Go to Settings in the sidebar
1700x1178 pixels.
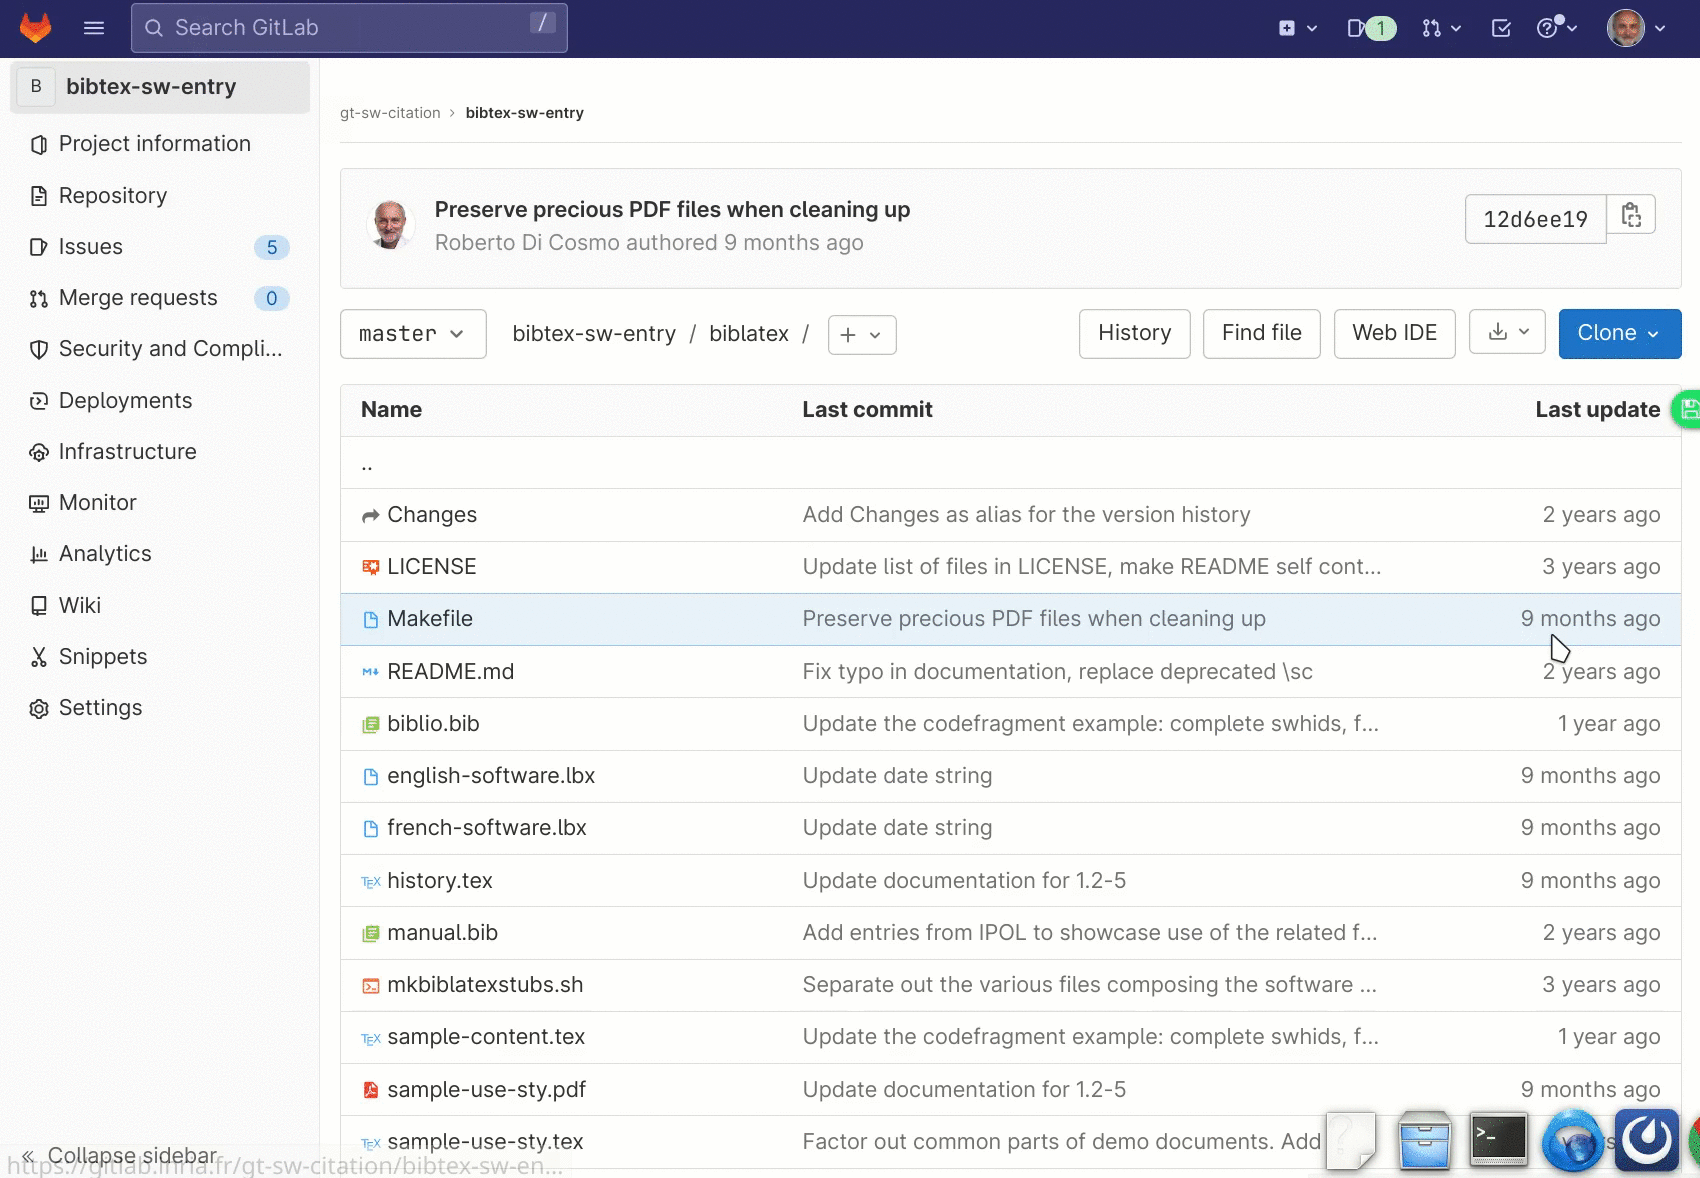pyautogui.click(x=100, y=708)
